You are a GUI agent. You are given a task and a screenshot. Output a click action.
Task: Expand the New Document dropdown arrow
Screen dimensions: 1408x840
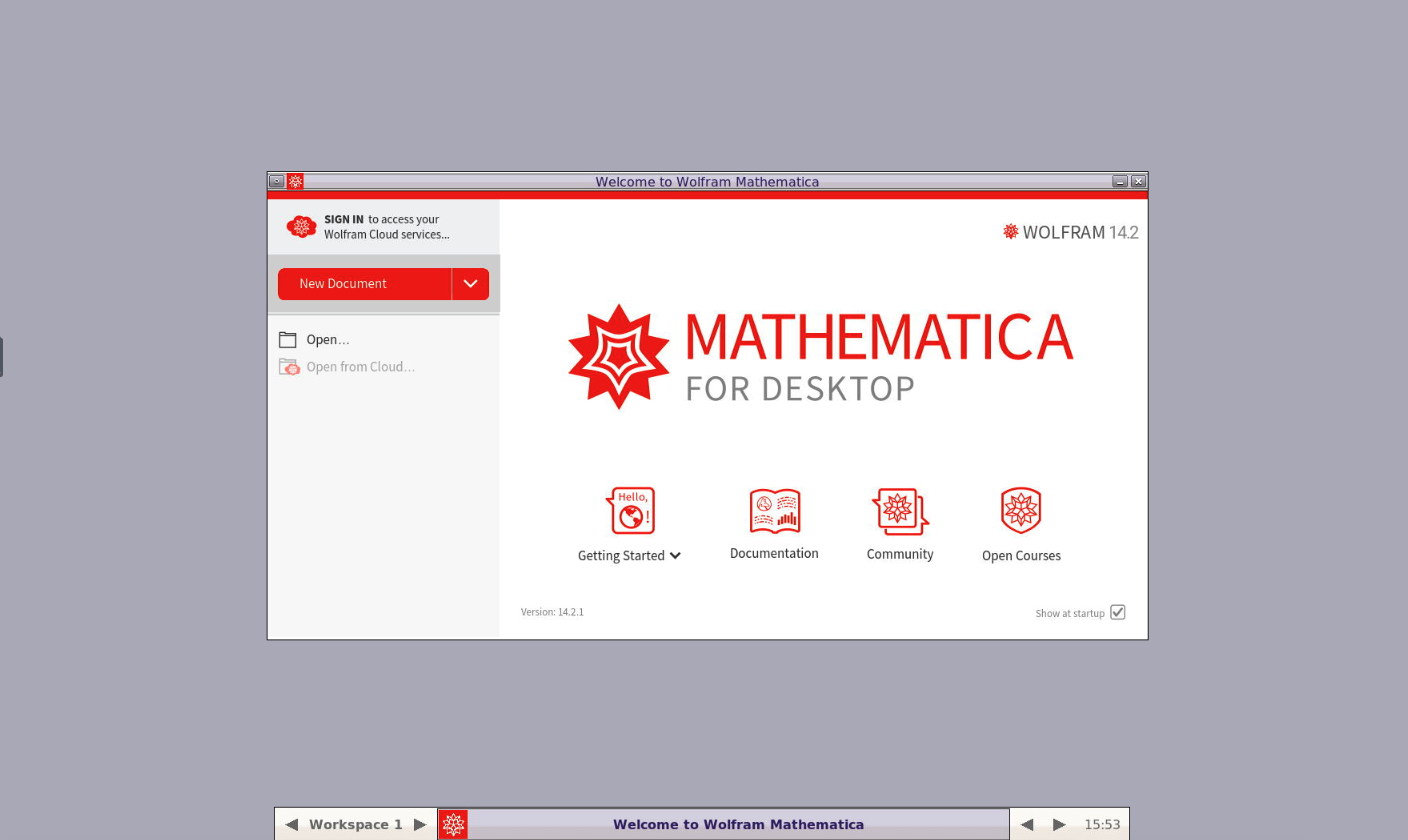click(x=471, y=284)
